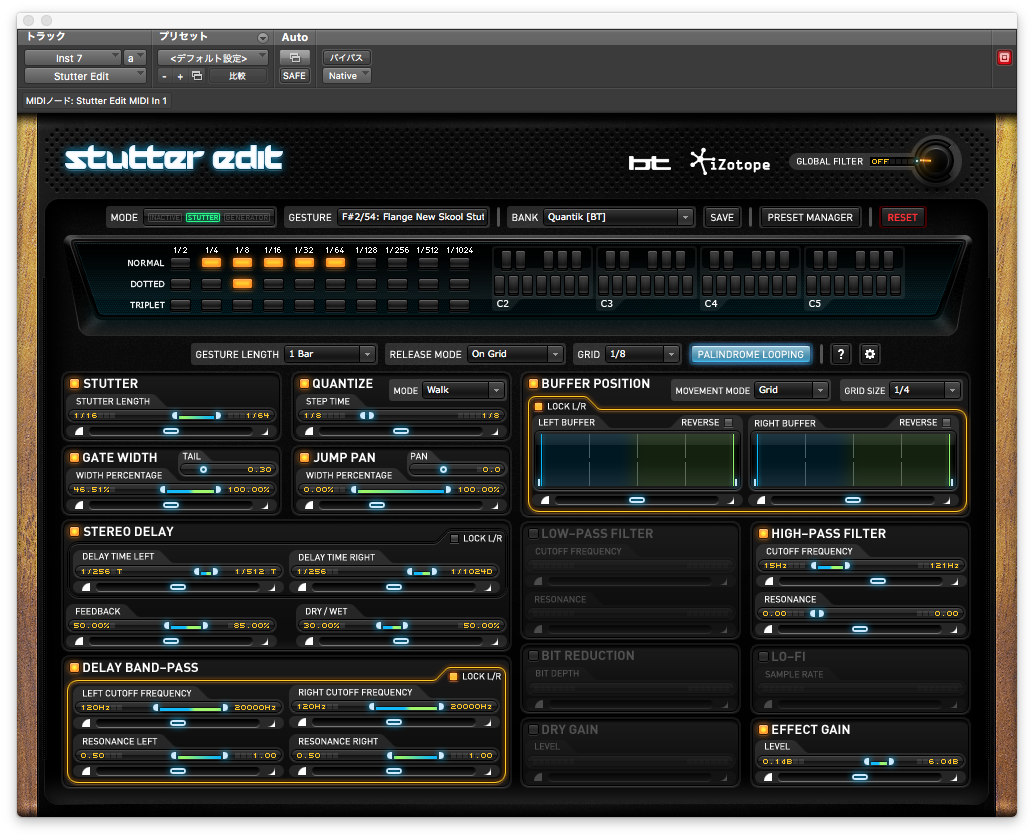Click the left curve icon below Step Time

pyautogui.click(x=309, y=431)
